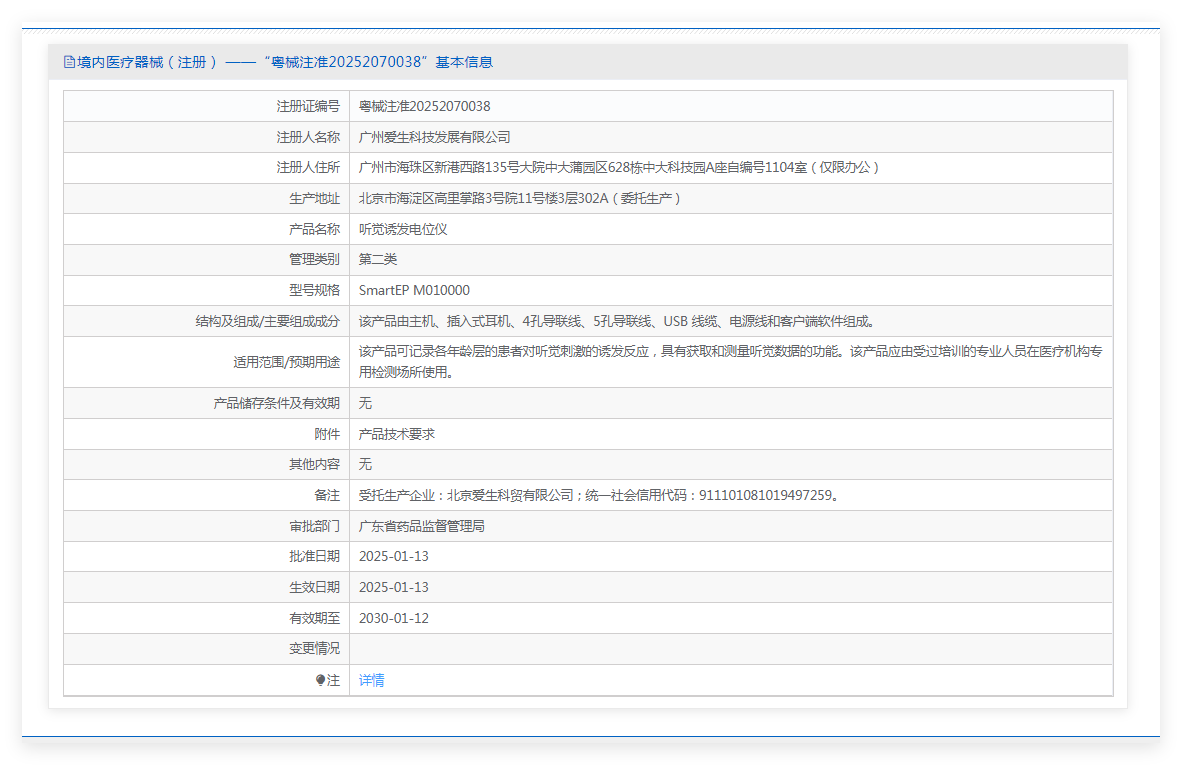This screenshot has height=765, width=1182.
Task: Select registration number value 粤械注准20252070038
Action: (x=424, y=106)
